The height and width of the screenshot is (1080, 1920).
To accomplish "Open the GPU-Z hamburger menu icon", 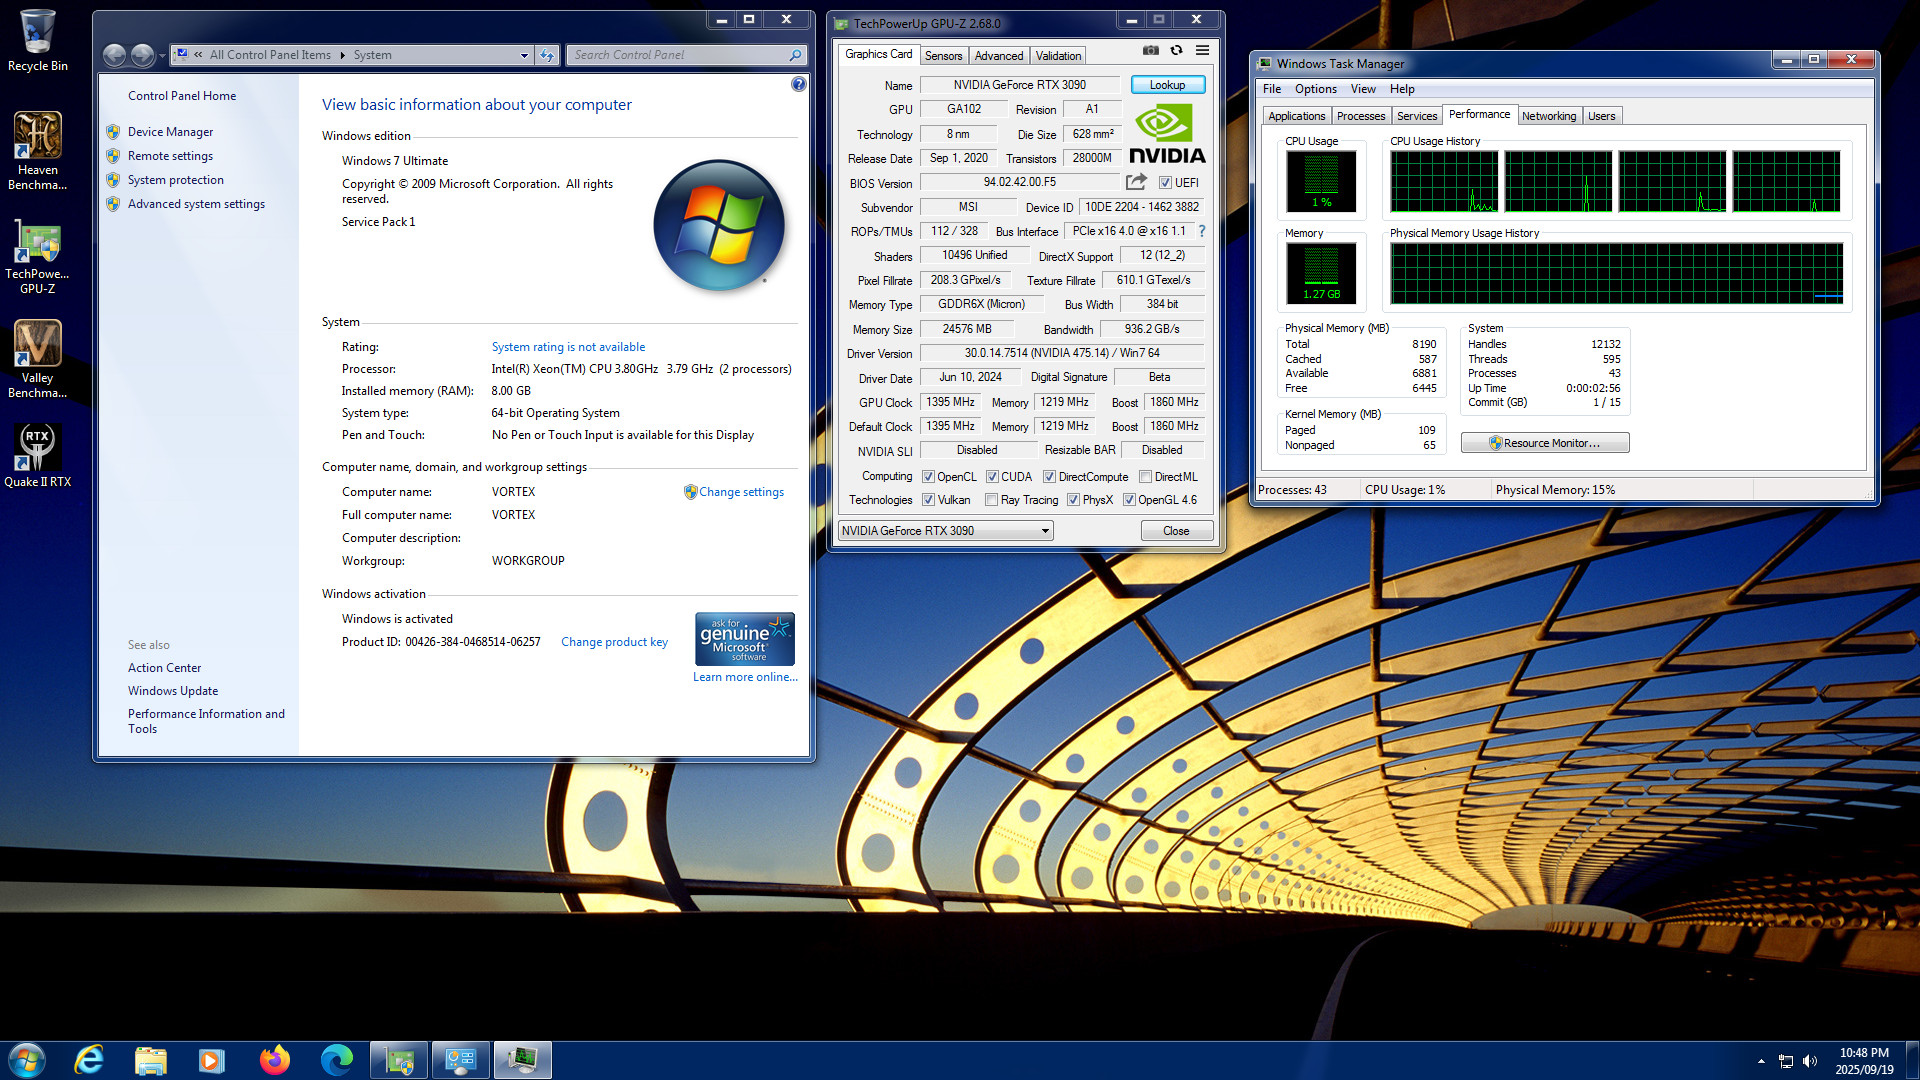I will (x=1203, y=50).
